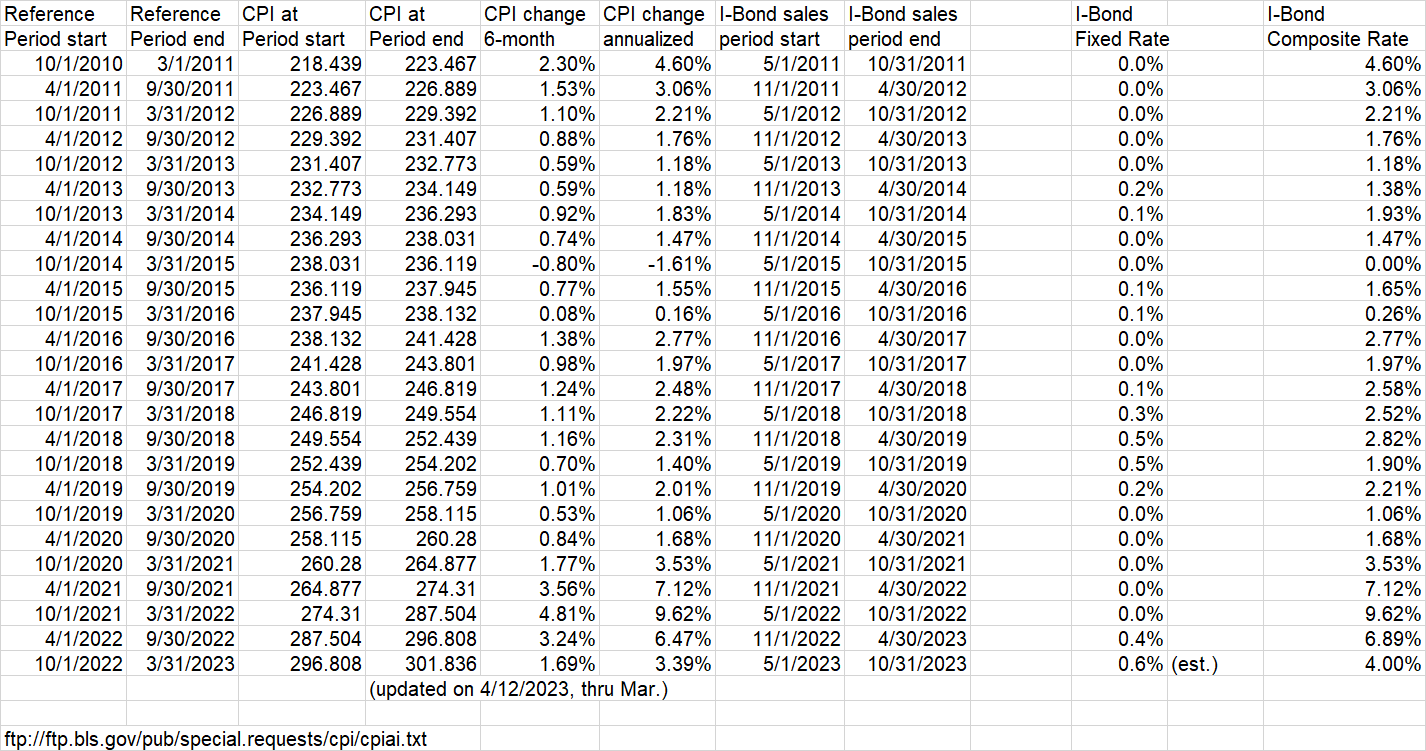The height and width of the screenshot is (751, 1426).
Task: Select the 10/31/2023 sales period end cell
Action: coord(907,664)
